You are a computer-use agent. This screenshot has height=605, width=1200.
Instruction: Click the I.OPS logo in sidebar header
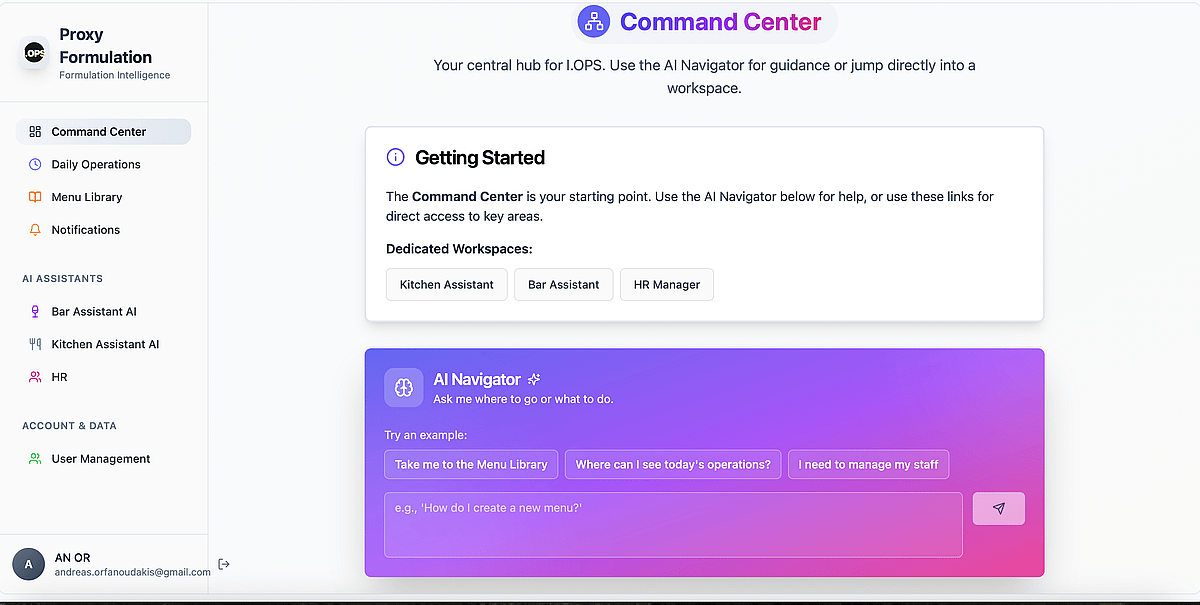(x=35, y=53)
